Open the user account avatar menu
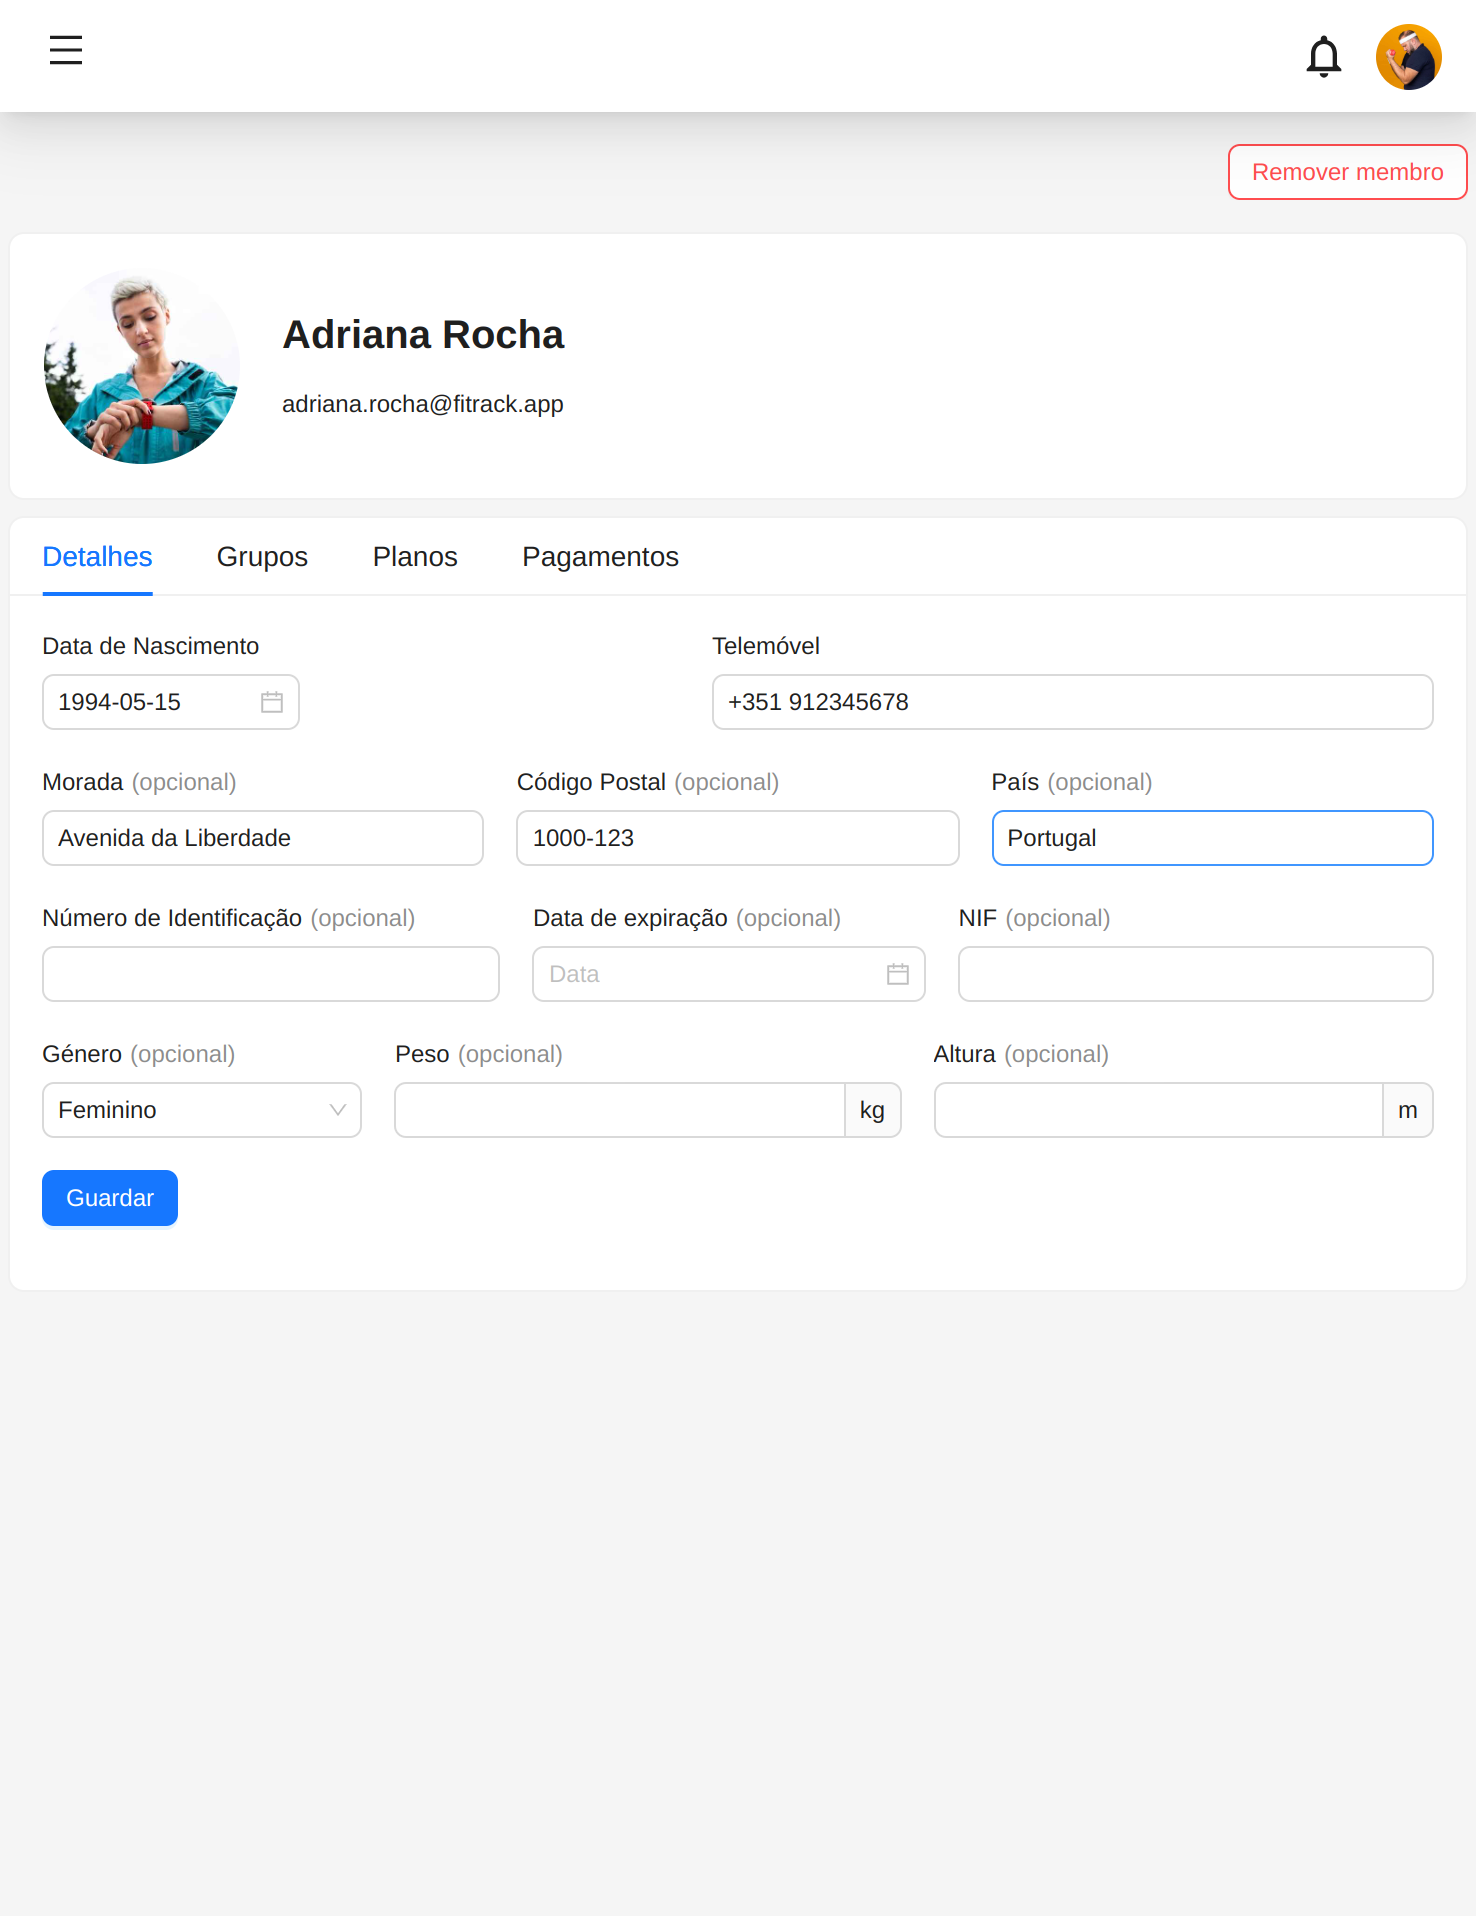Image resolution: width=1476 pixels, height=1916 pixels. pyautogui.click(x=1408, y=57)
